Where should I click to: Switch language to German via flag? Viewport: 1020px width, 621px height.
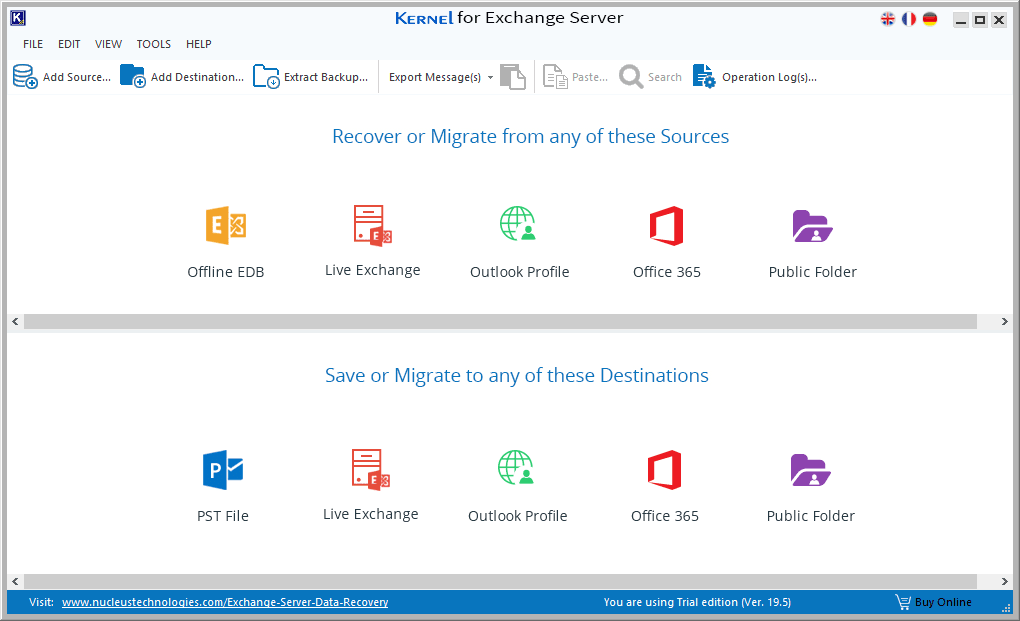point(930,20)
